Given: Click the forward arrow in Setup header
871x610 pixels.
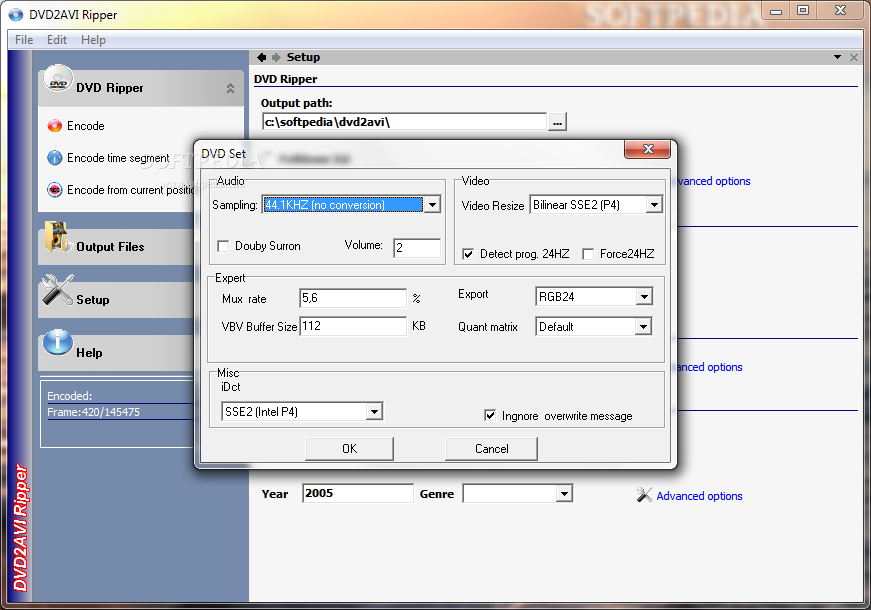Looking at the screenshot, I should click(x=276, y=57).
